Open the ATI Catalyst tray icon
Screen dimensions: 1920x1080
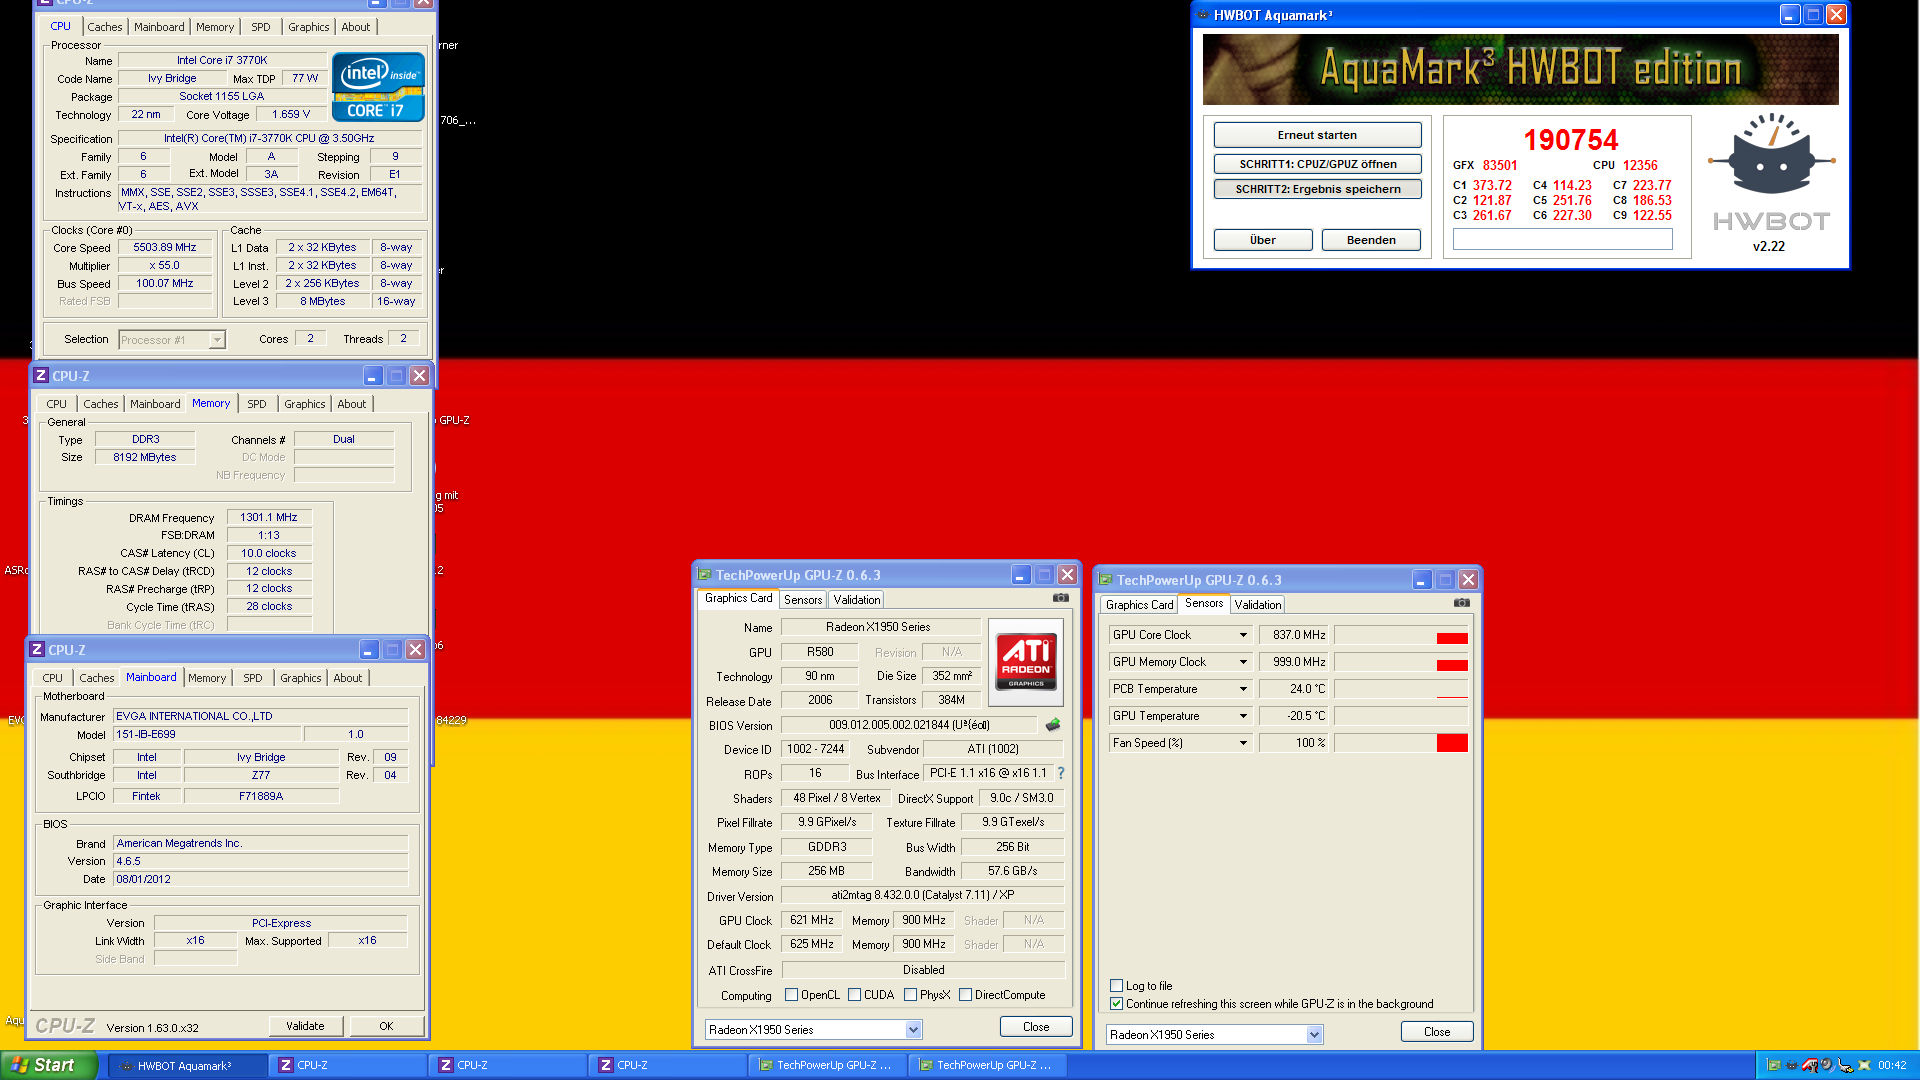pos(1810,1065)
